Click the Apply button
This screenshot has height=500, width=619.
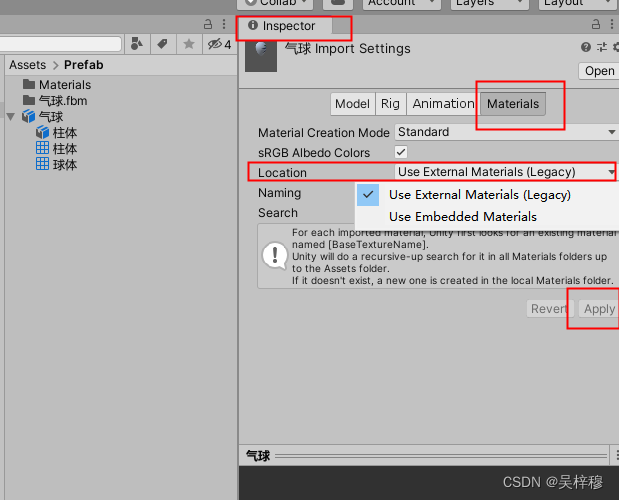click(x=599, y=309)
